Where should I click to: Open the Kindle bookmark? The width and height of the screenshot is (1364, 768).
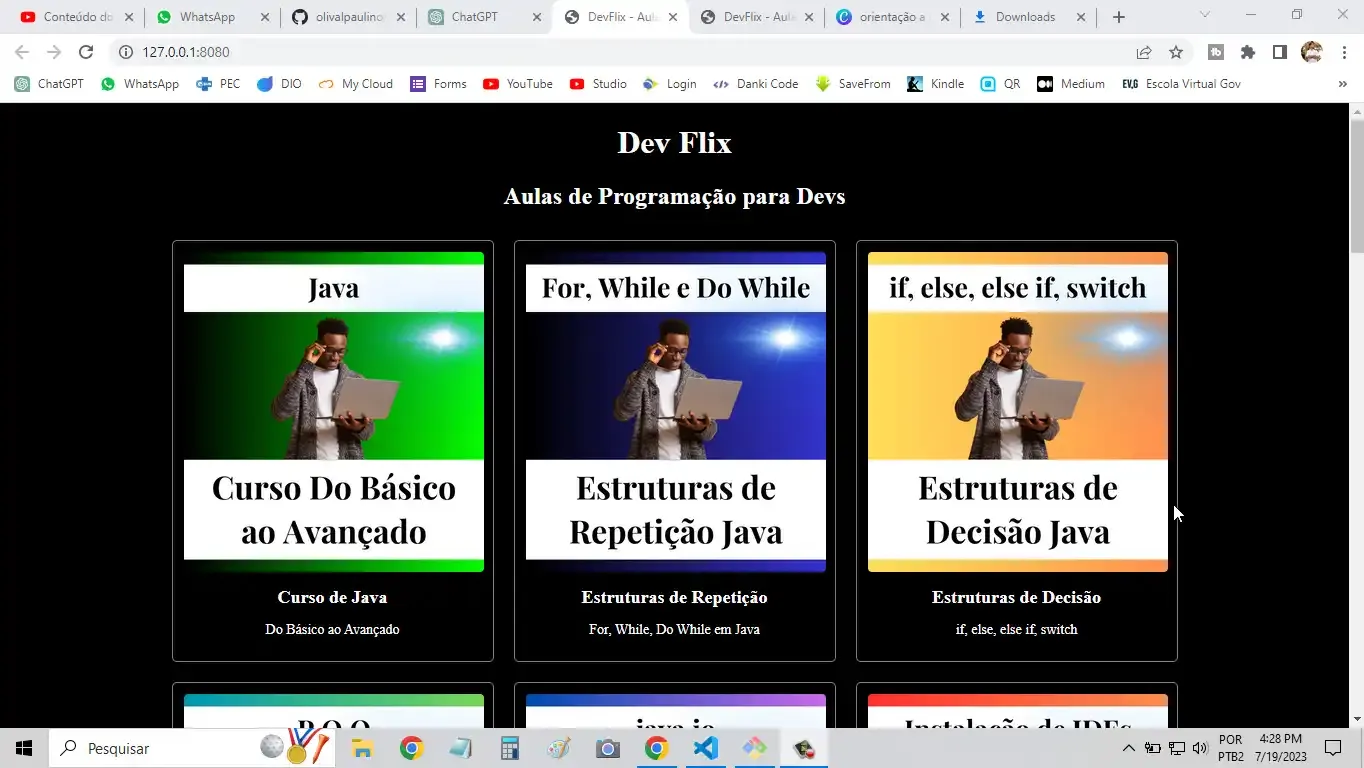pos(936,84)
